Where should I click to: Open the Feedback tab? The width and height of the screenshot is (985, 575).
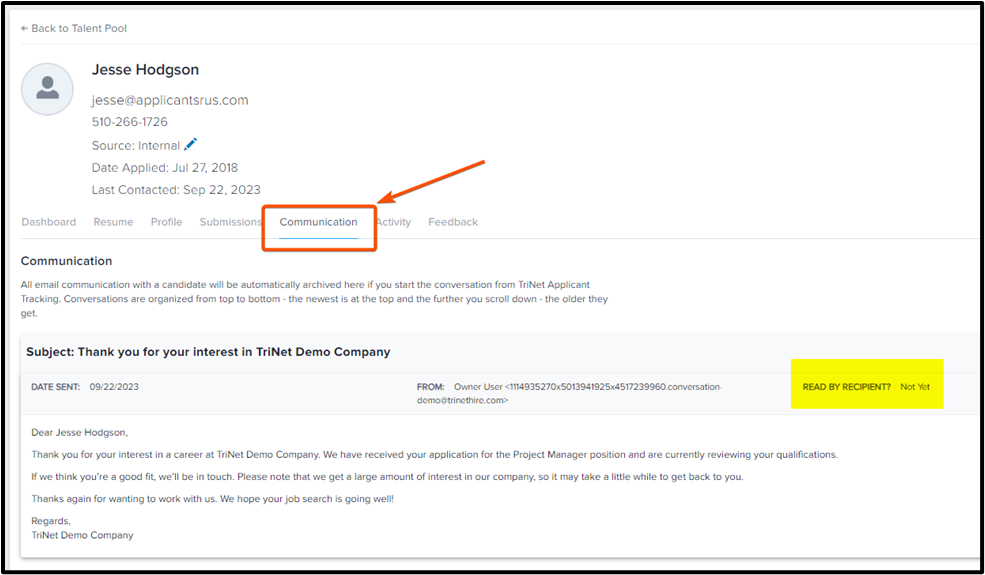pos(453,222)
